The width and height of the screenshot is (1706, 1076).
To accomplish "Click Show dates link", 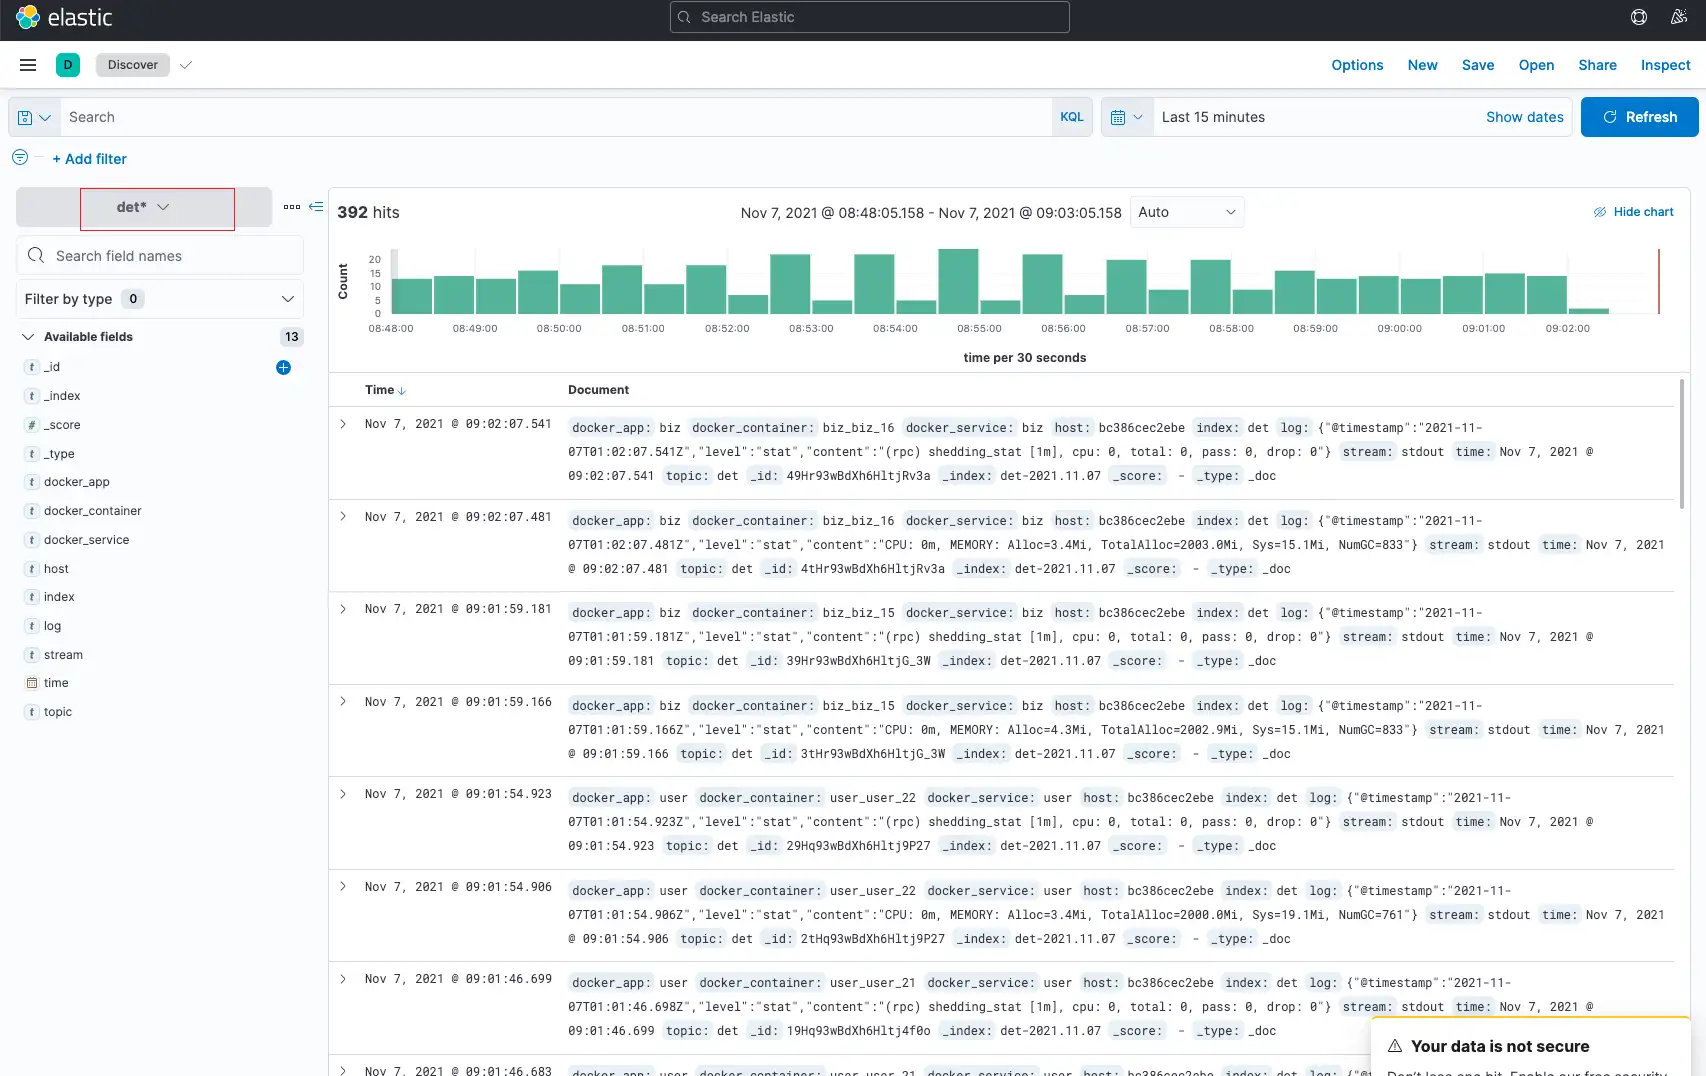I will click(x=1524, y=117).
